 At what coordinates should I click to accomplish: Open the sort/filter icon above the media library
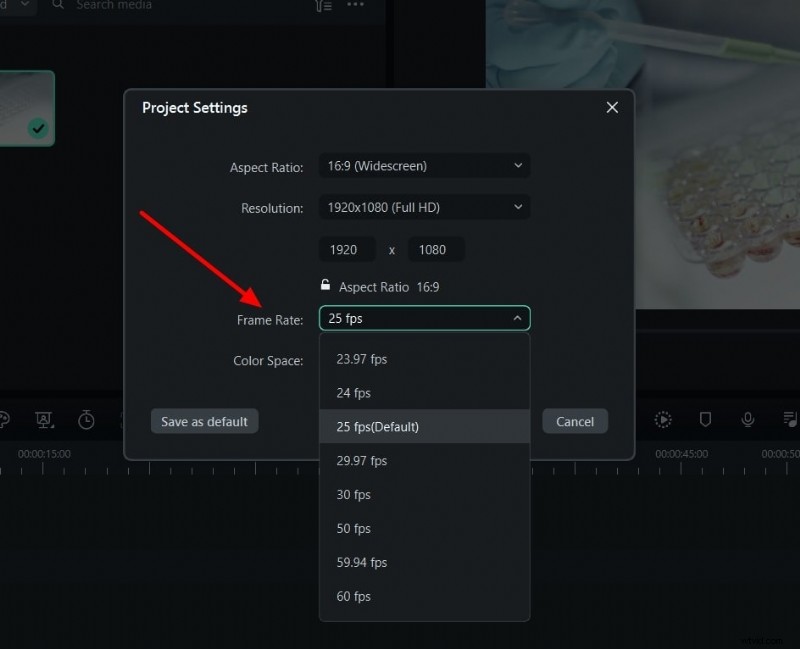pyautogui.click(x=322, y=7)
